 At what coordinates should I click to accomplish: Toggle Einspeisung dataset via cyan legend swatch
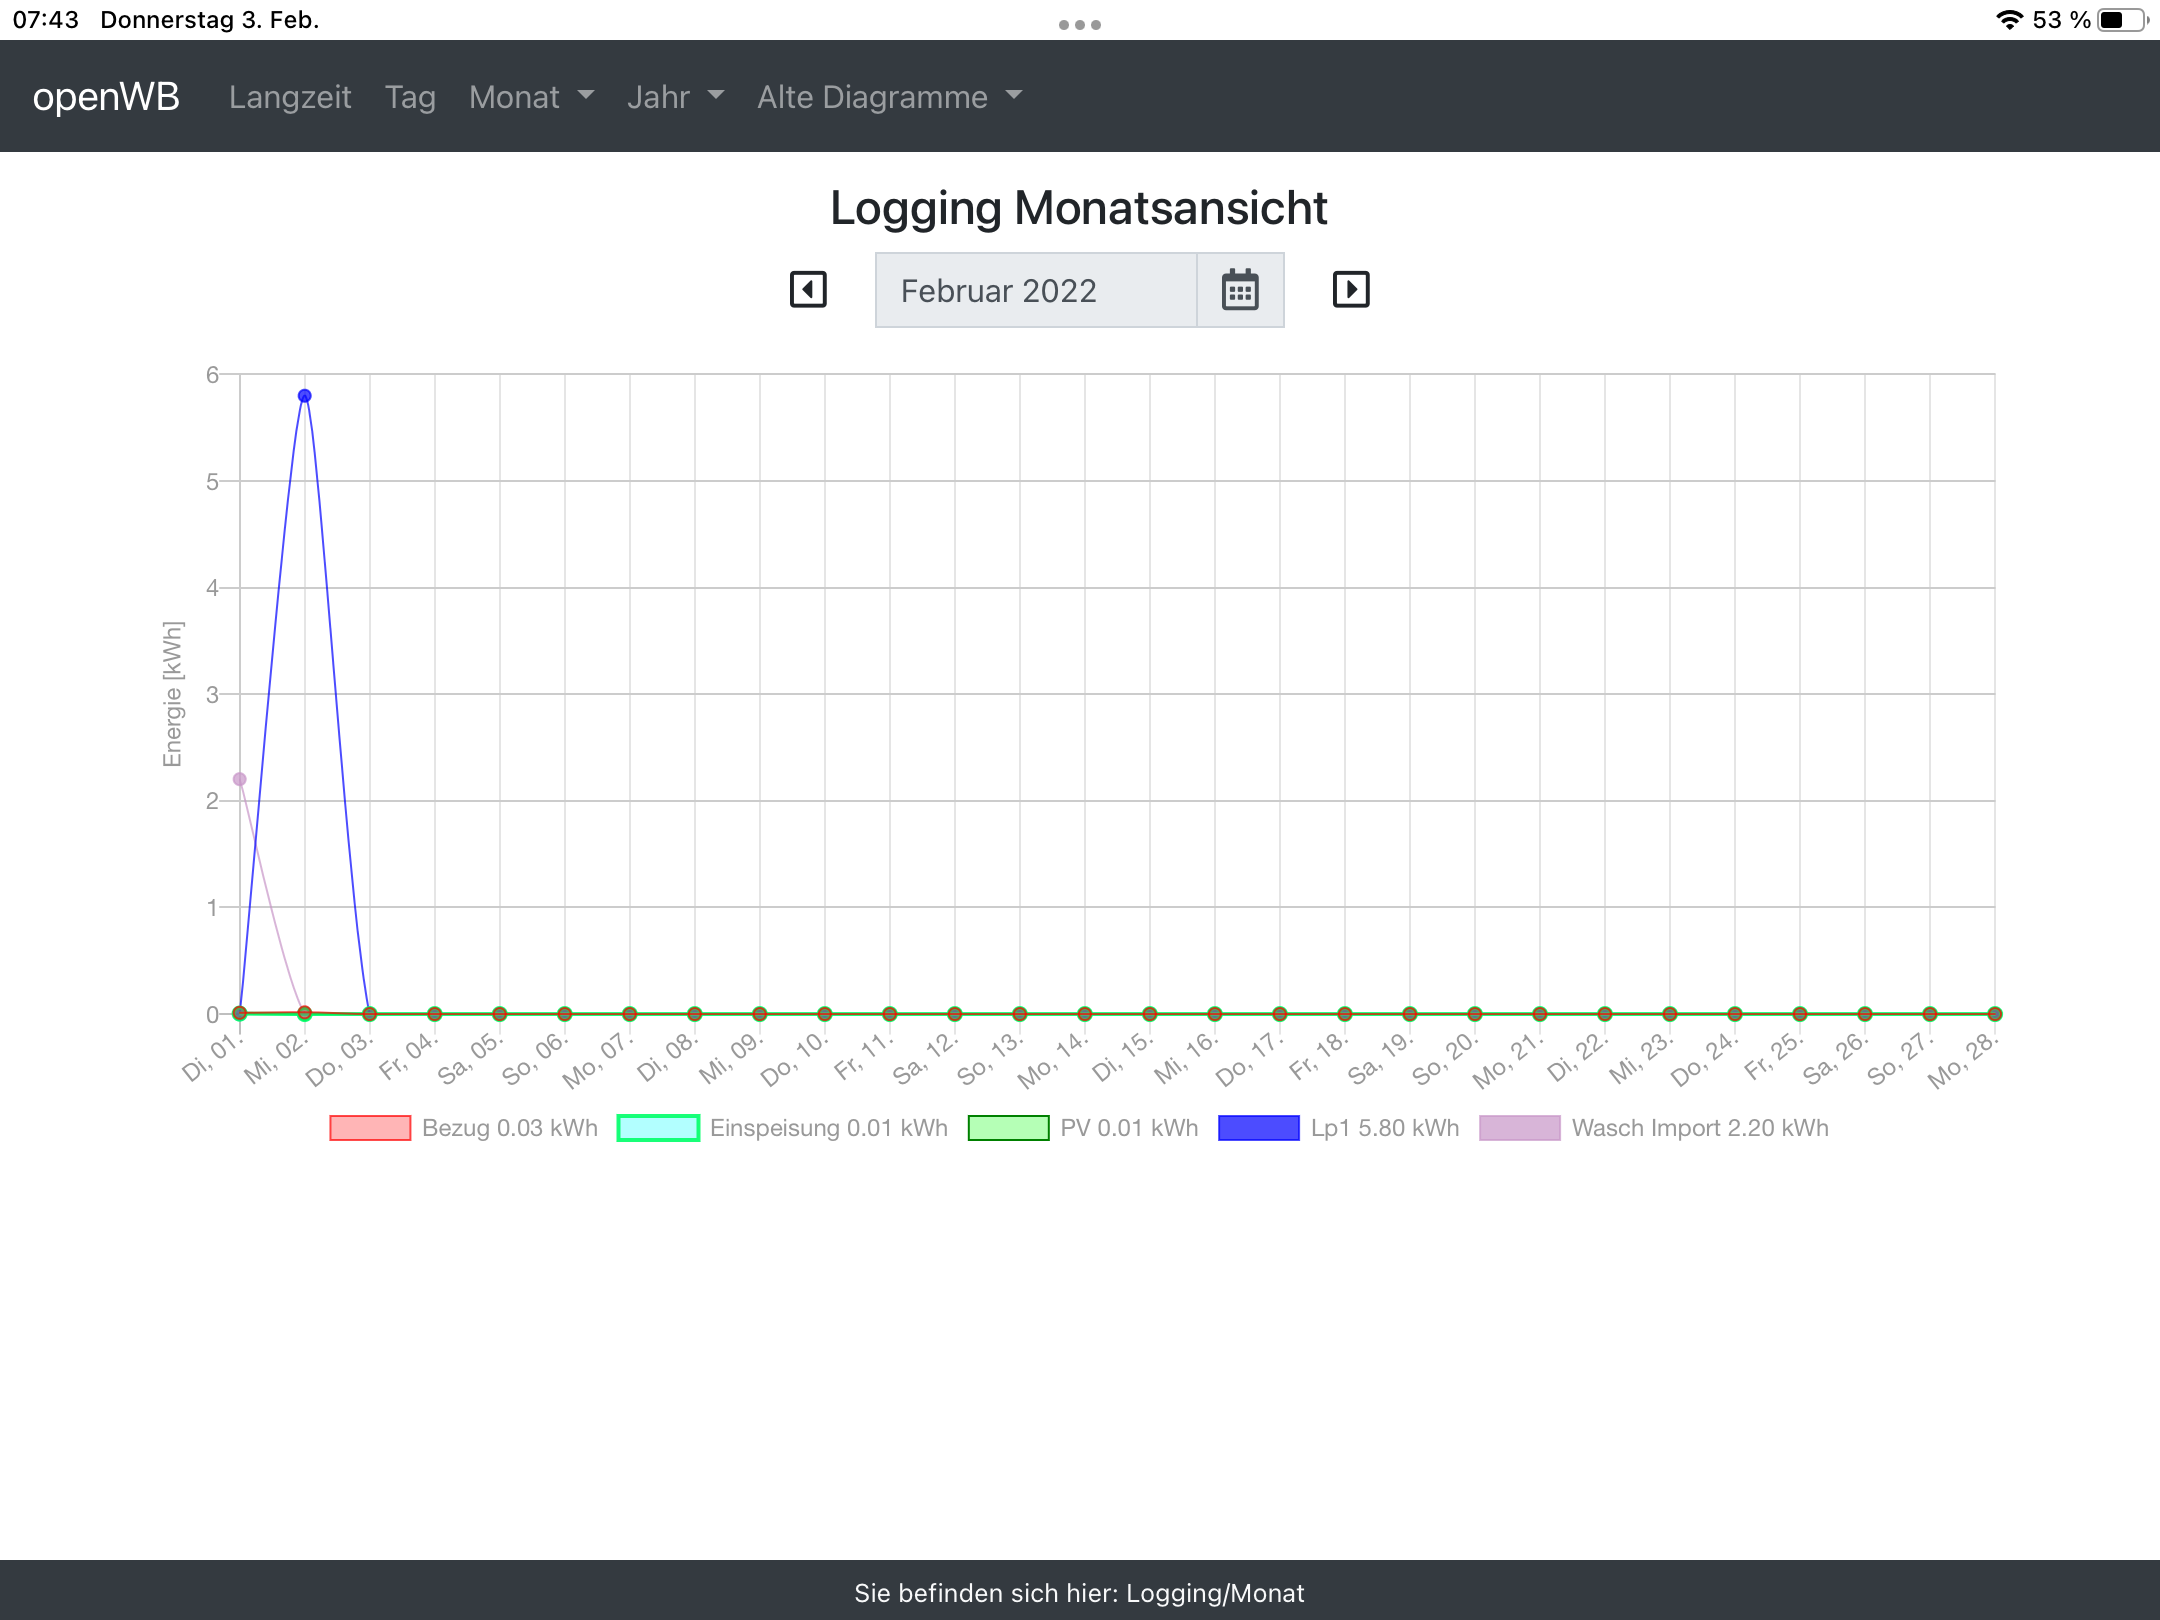pos(658,1128)
